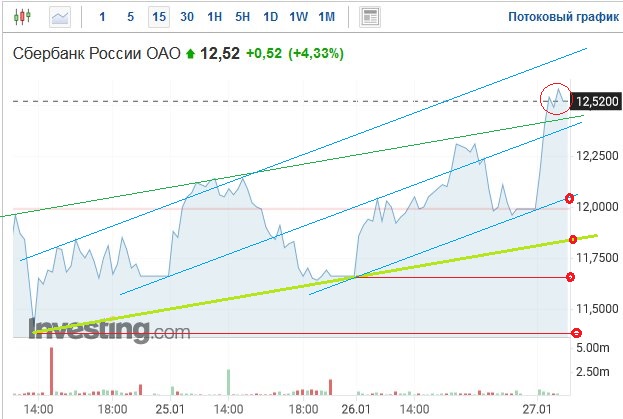Click the 26.01 date axis label
The width and height of the screenshot is (623, 419).
356,409
